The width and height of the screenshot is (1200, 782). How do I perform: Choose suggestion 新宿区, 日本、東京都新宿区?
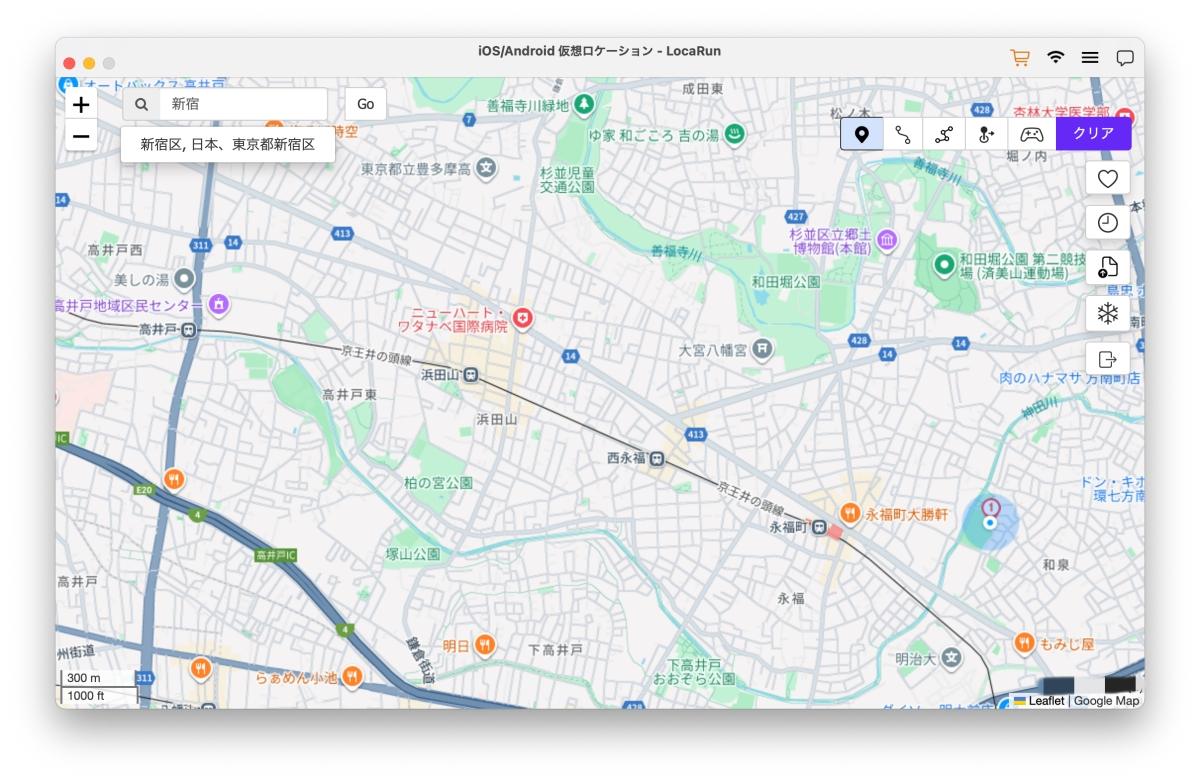pyautogui.click(x=228, y=144)
